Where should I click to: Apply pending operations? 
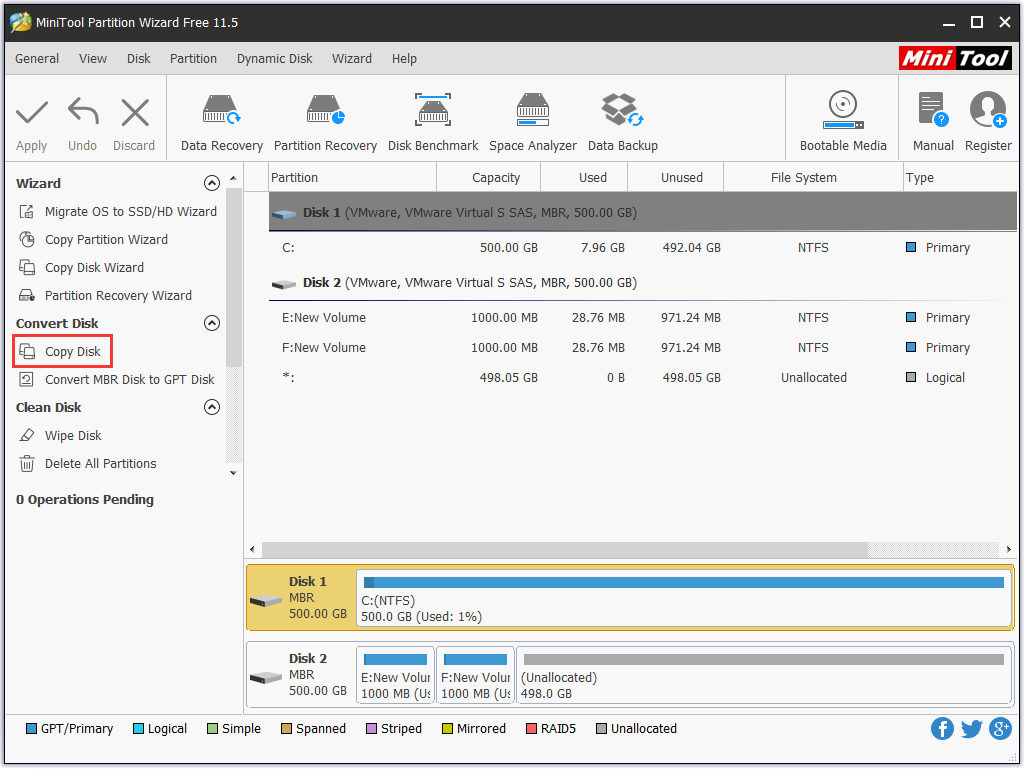(x=31, y=118)
